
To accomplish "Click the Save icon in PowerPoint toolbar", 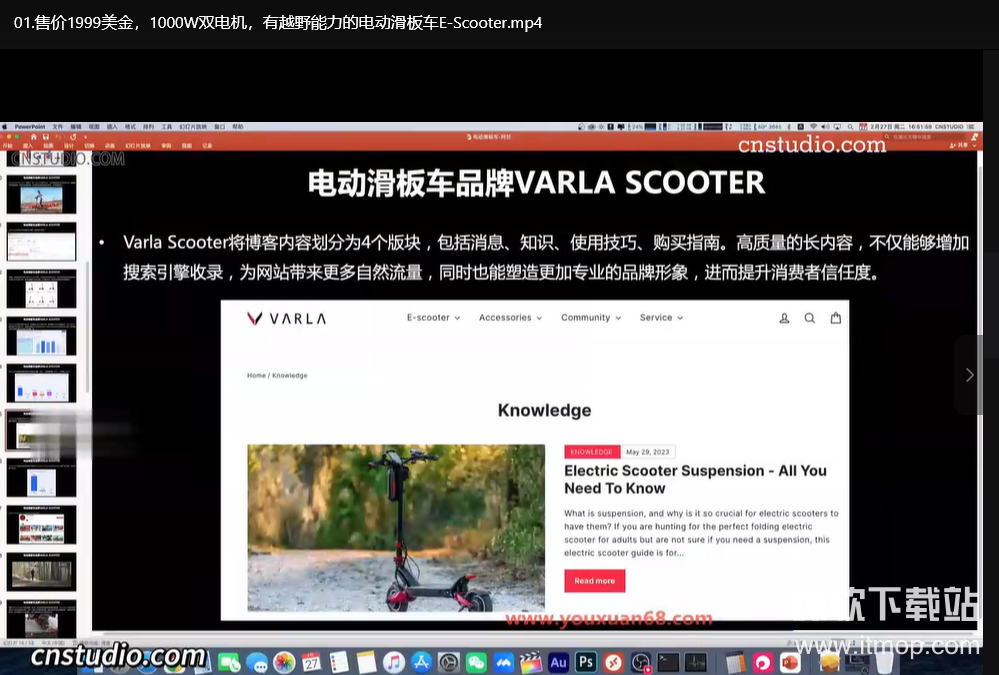I will (x=46, y=137).
